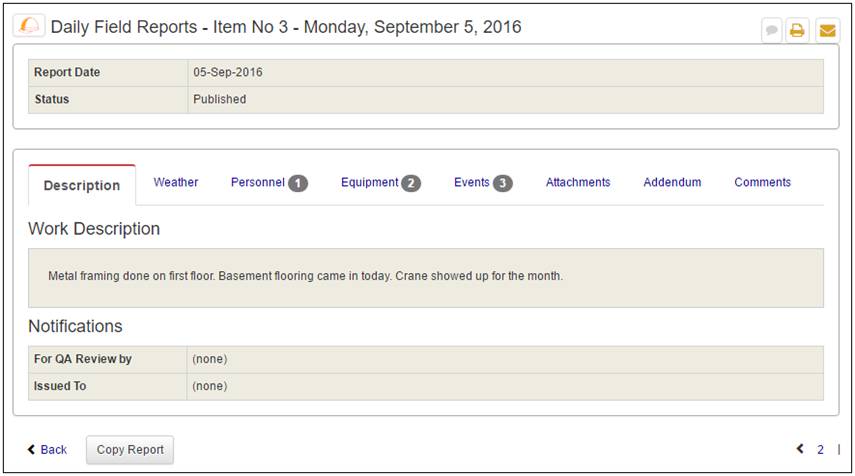Select the Description tab
Image resolution: width=855 pixels, height=476 pixels.
tap(82, 185)
